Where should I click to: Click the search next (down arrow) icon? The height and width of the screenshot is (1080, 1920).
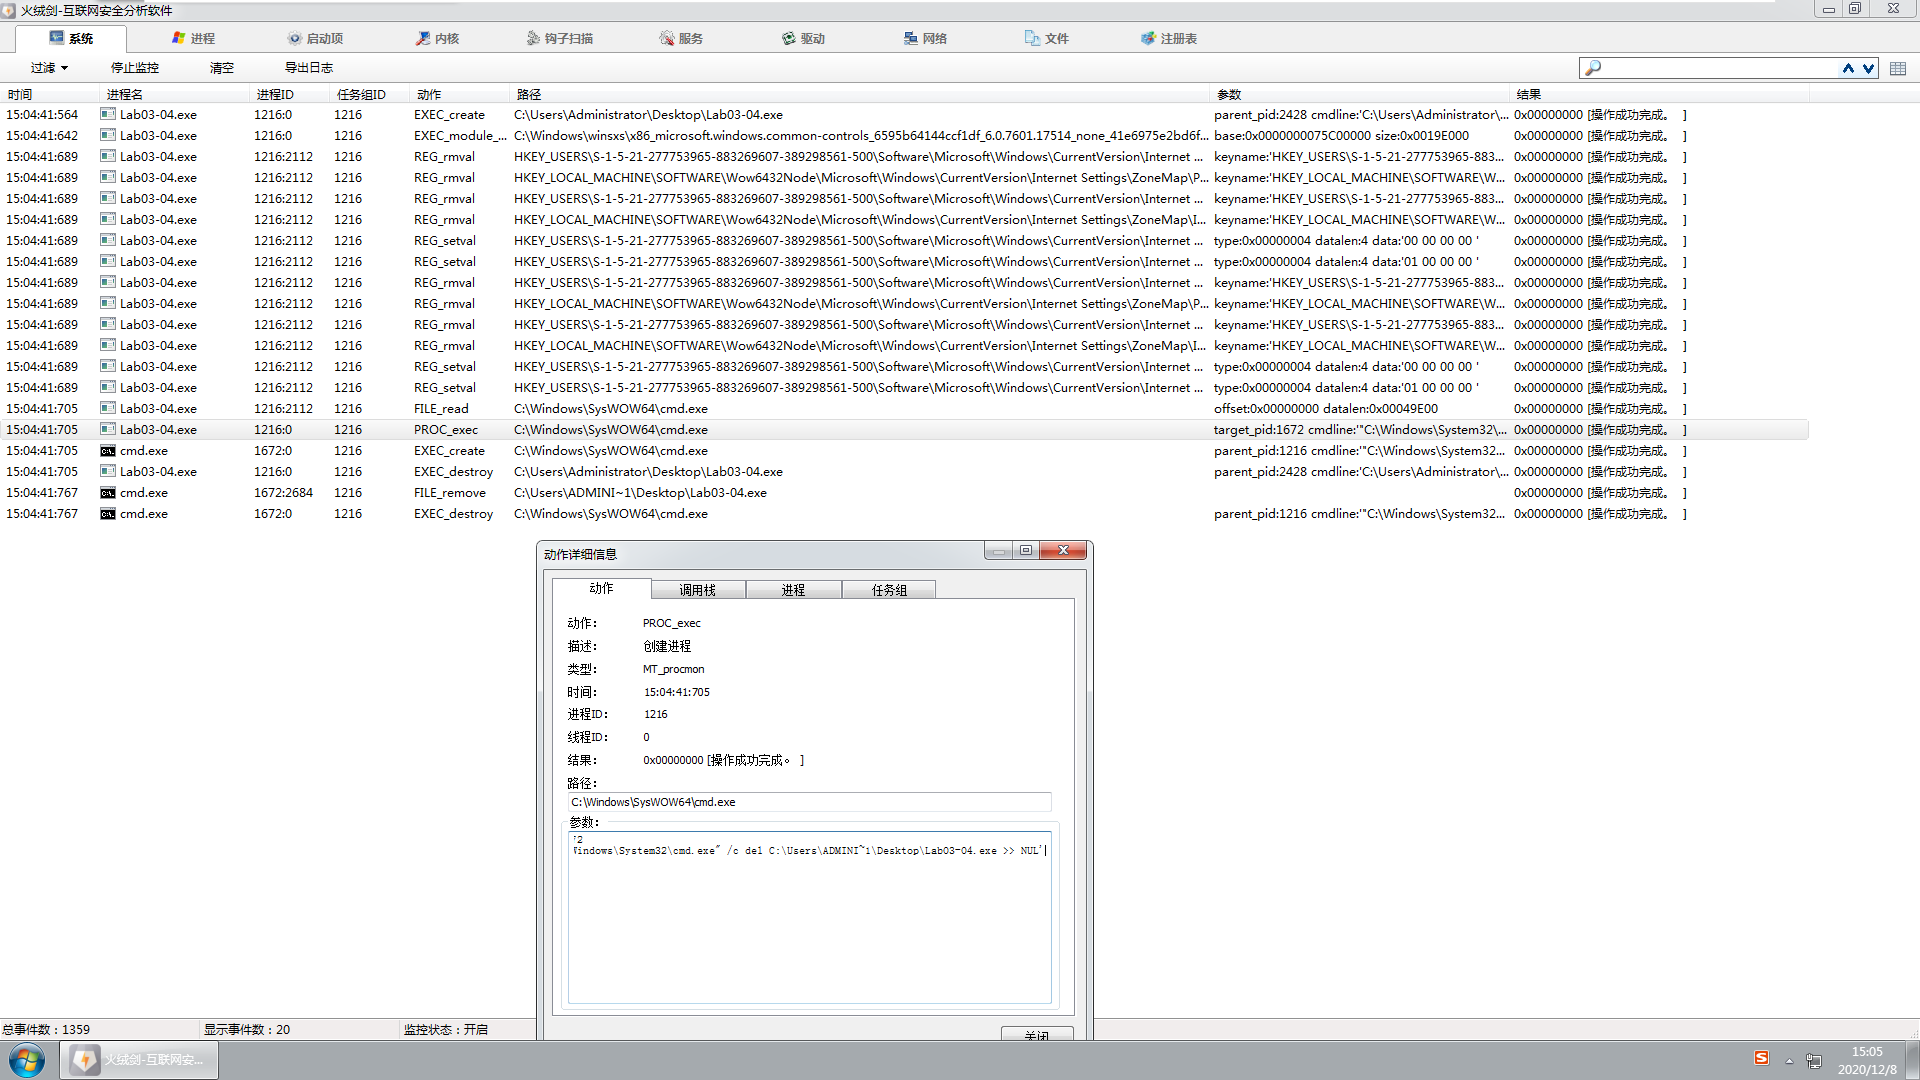[1868, 68]
